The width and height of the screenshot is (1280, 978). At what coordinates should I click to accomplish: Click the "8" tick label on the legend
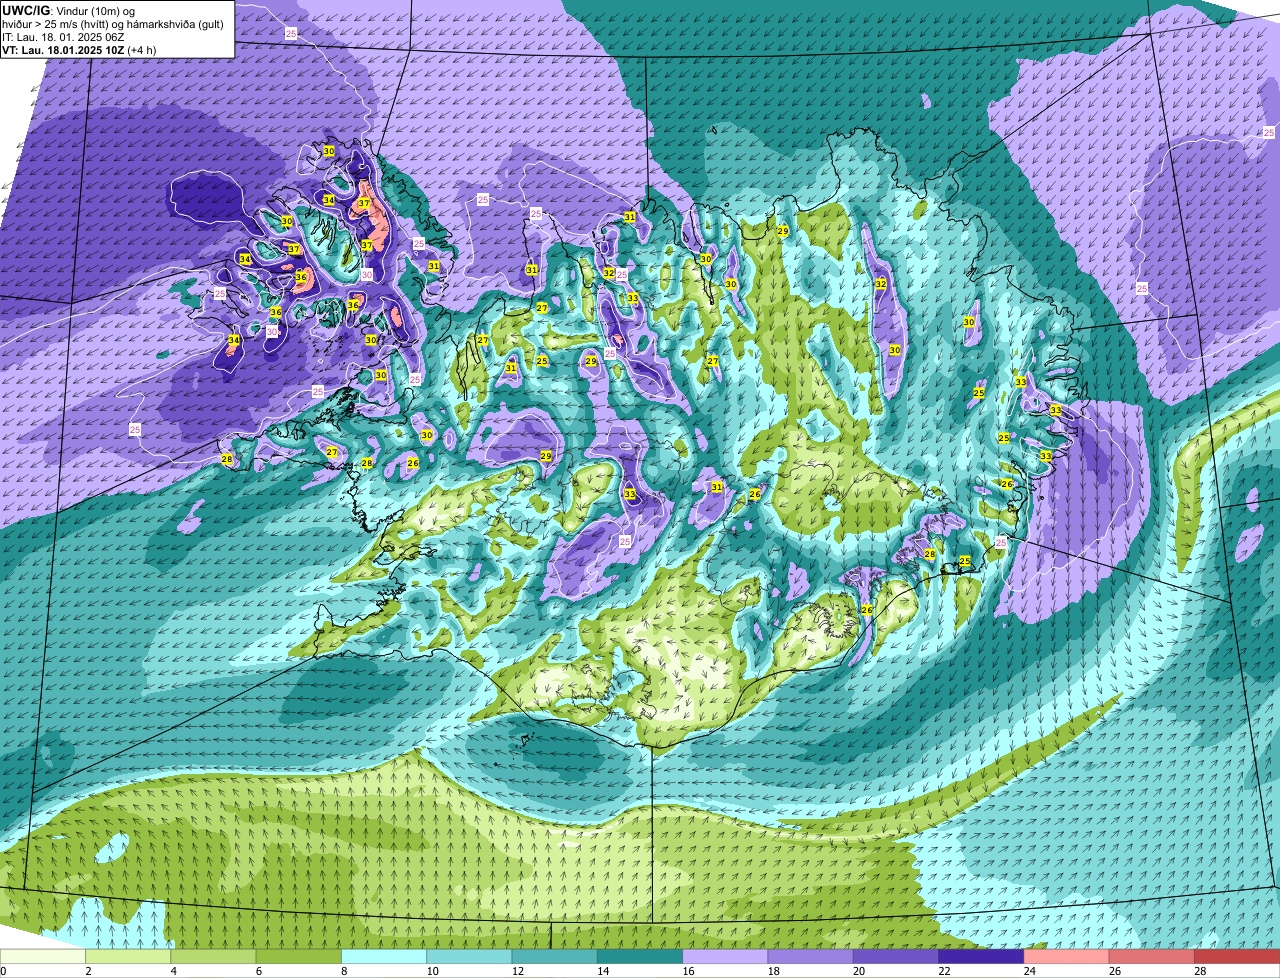click(x=344, y=971)
